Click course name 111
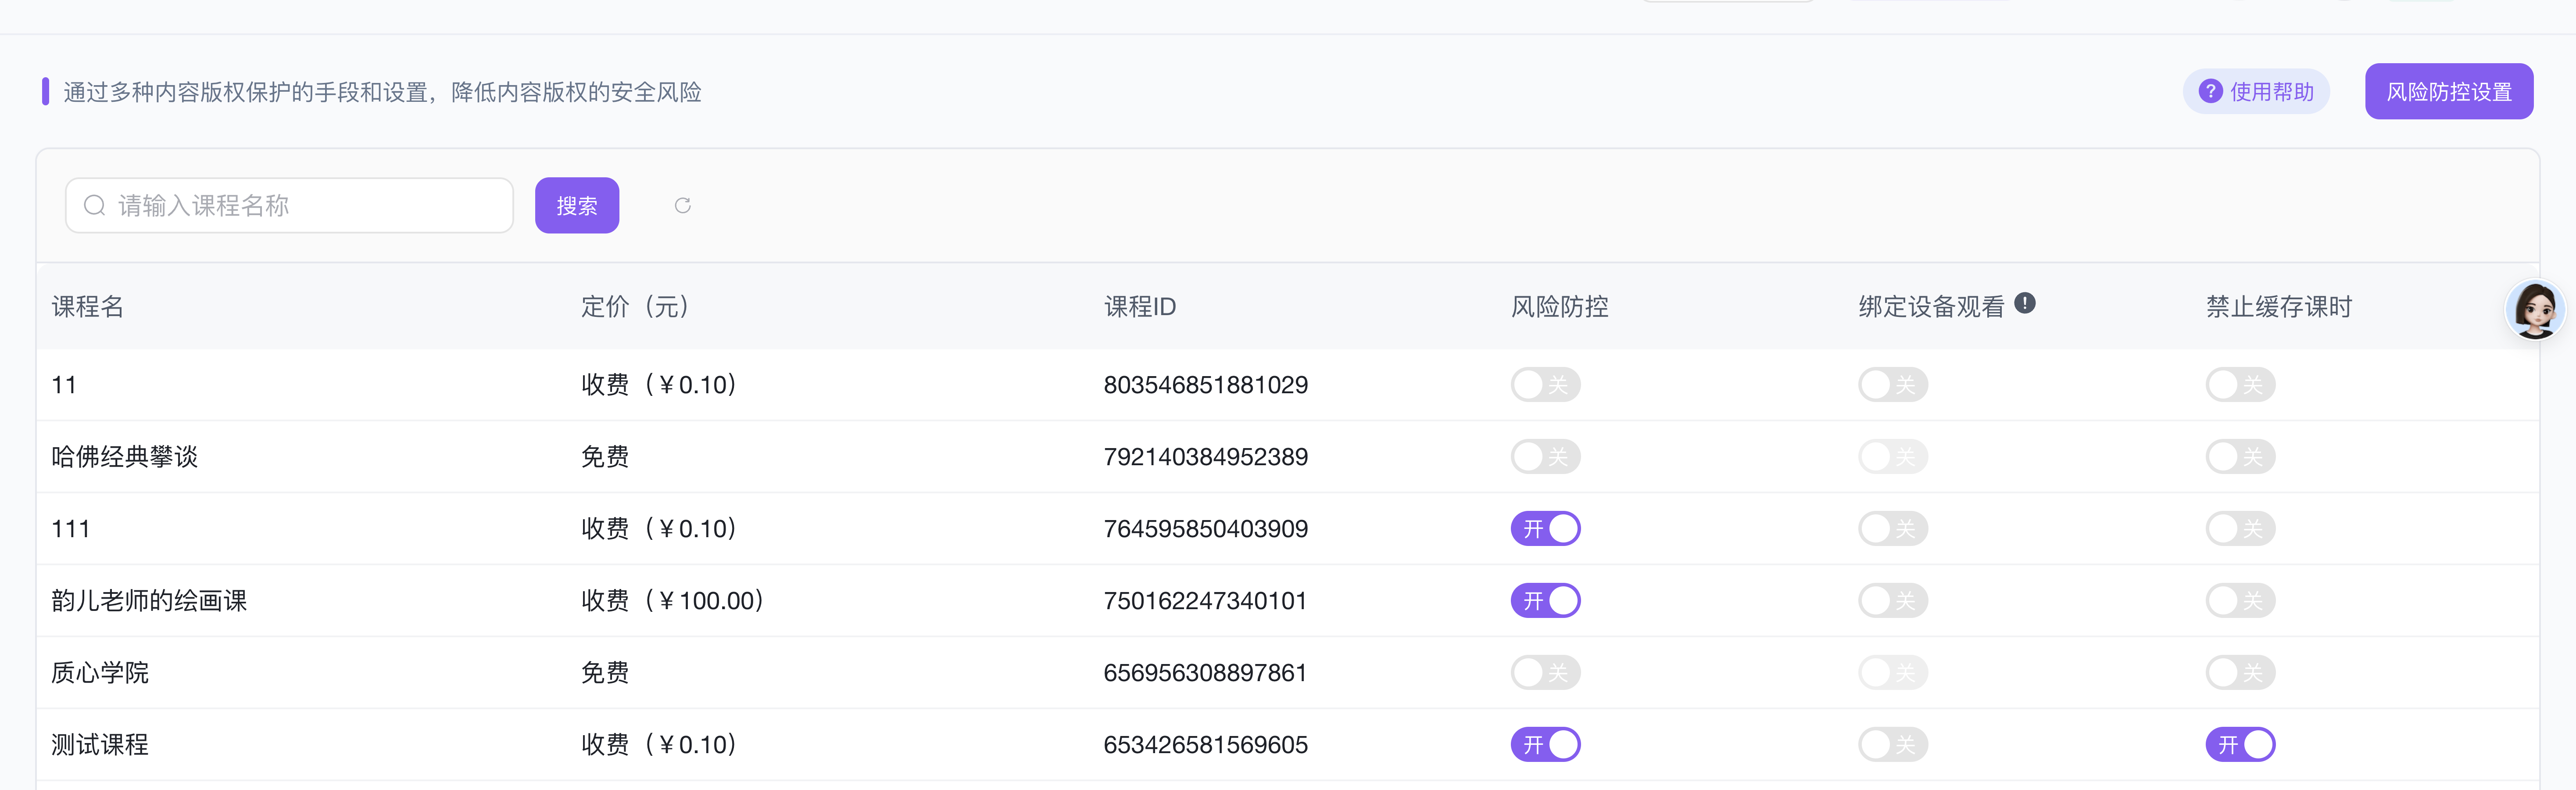 pyautogui.click(x=71, y=529)
